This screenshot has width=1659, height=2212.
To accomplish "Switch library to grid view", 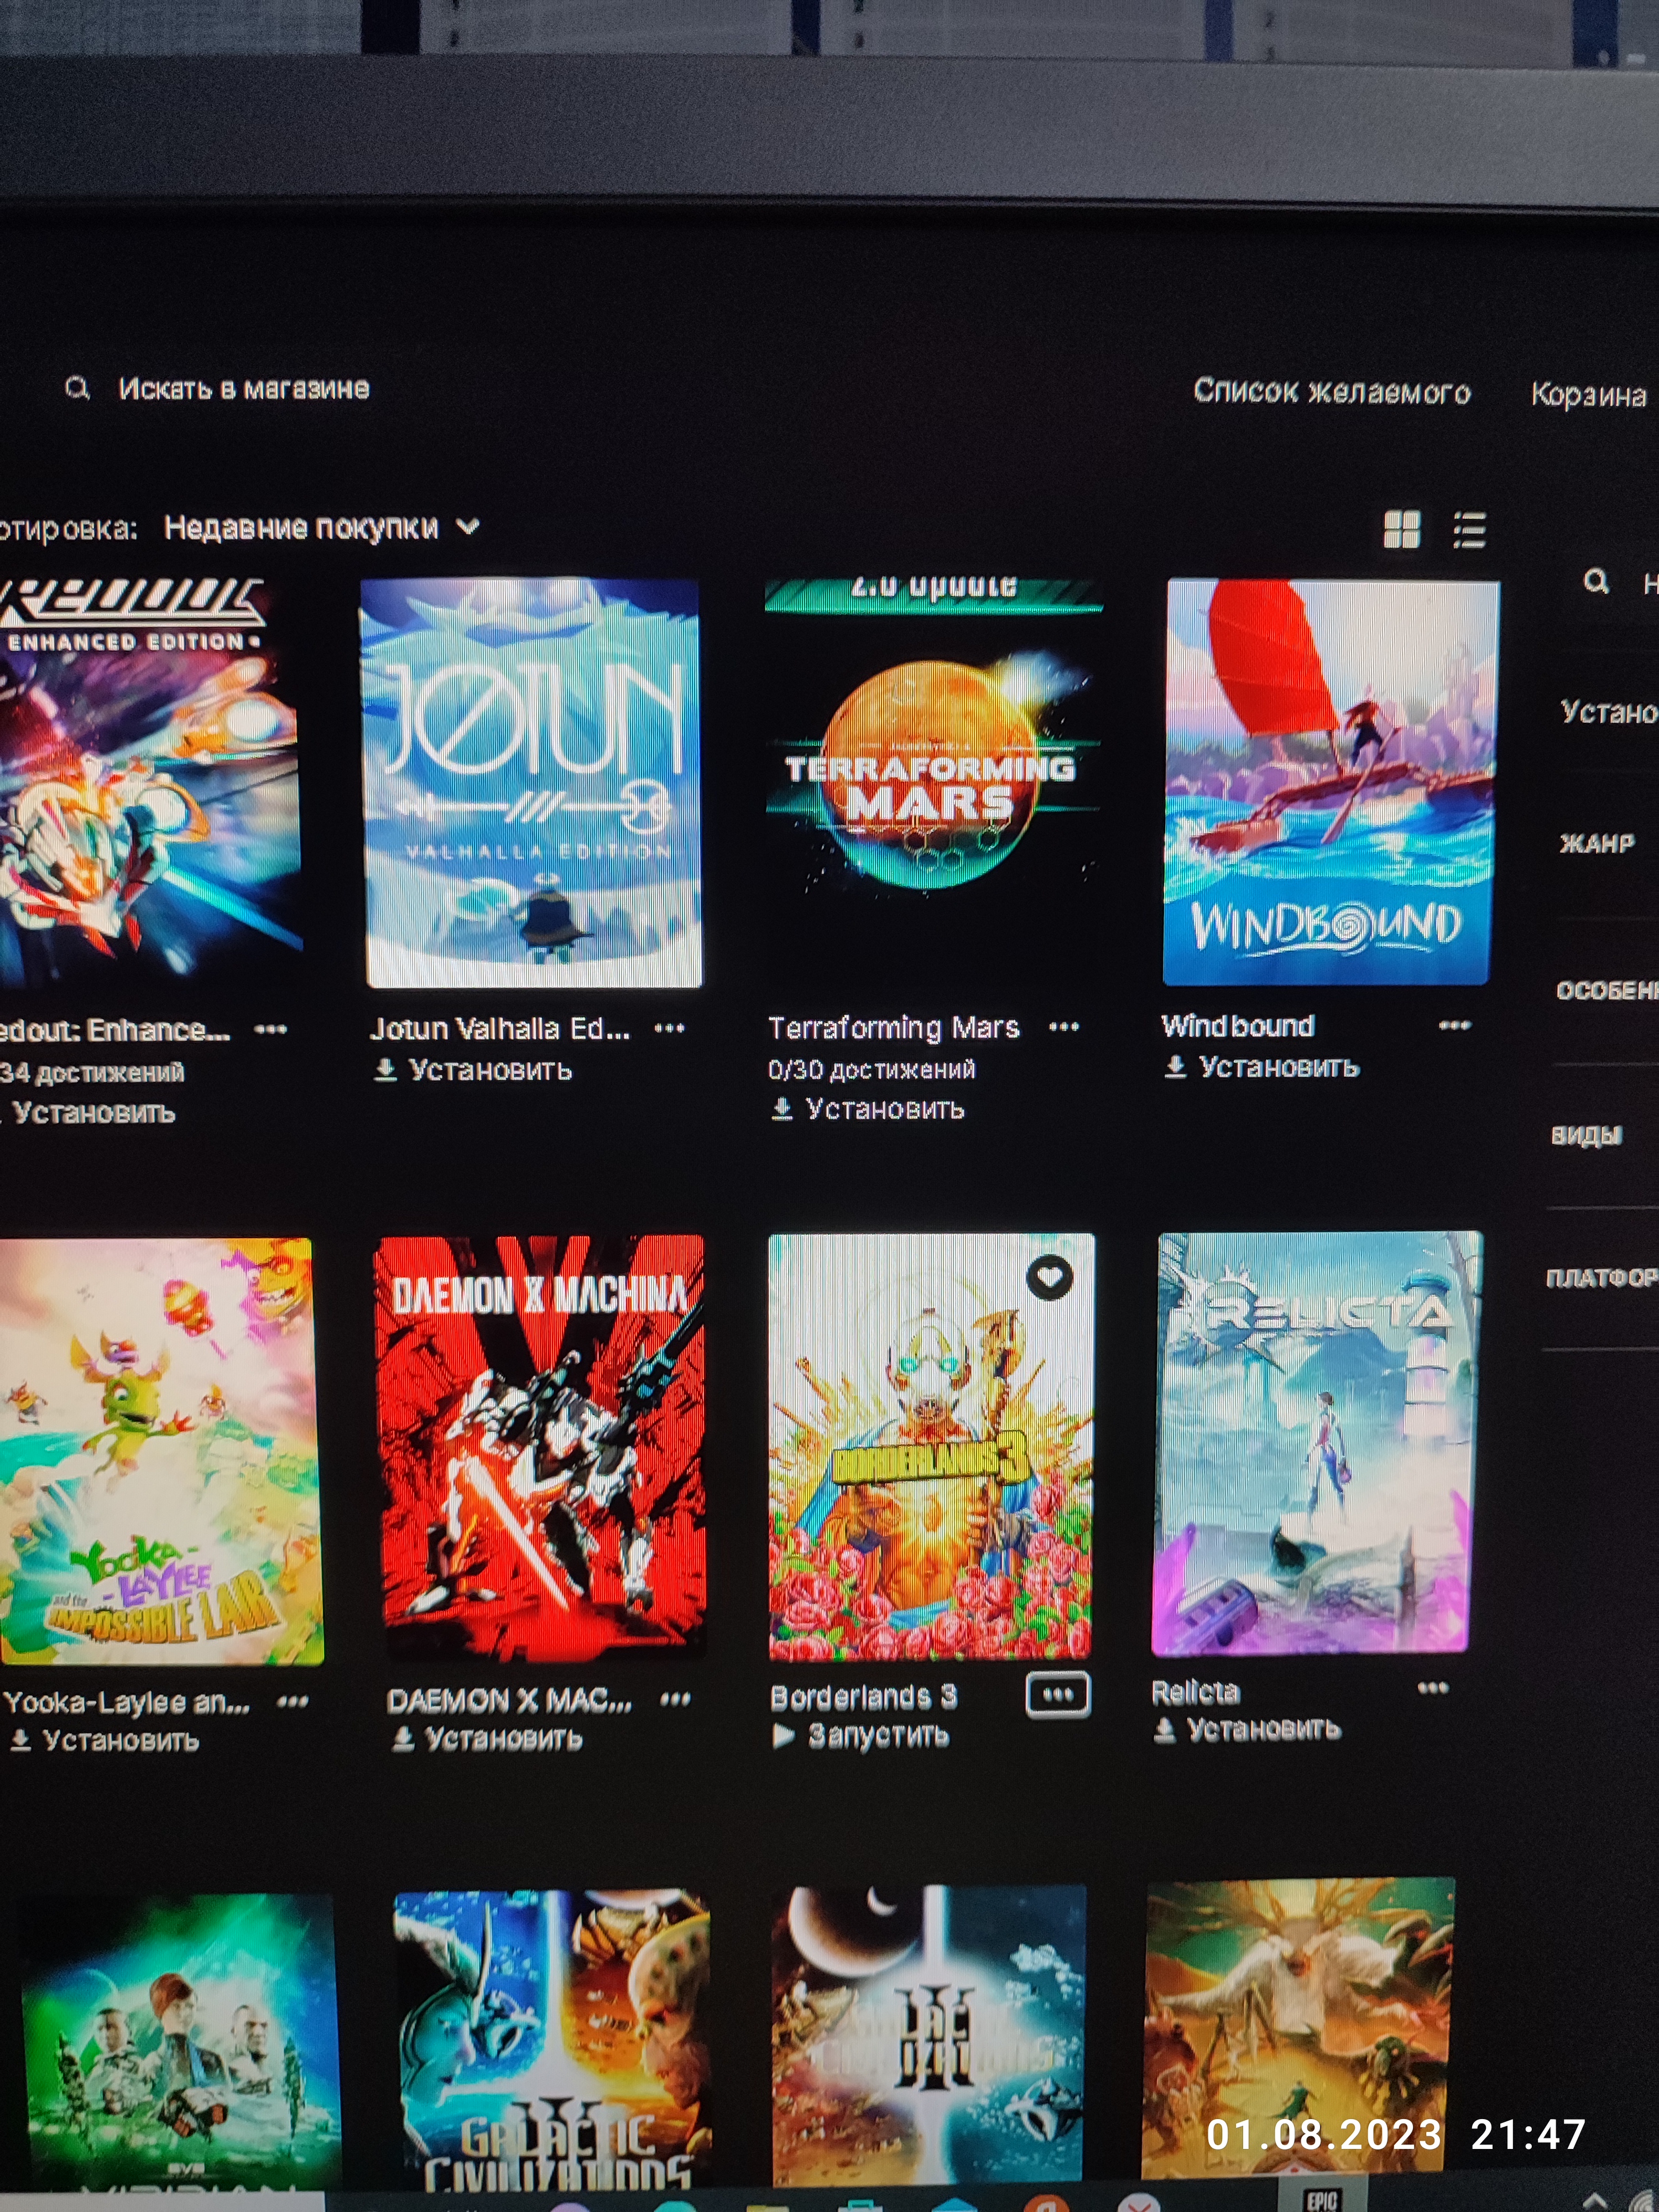I will [1401, 529].
